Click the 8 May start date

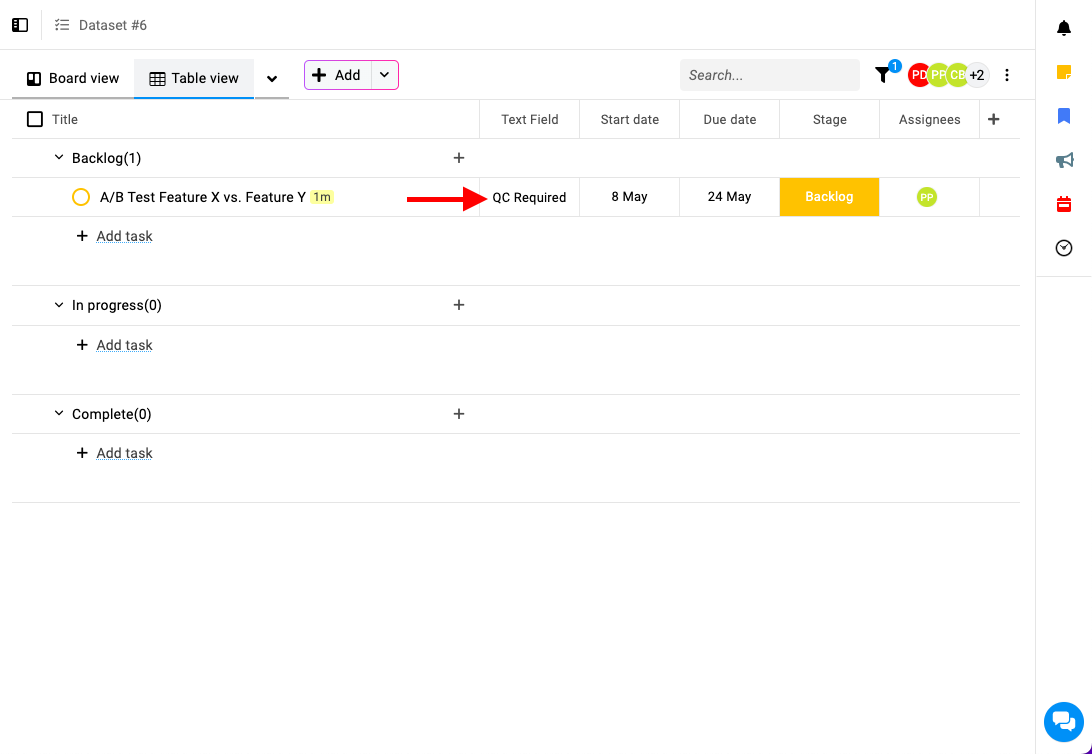tap(630, 197)
